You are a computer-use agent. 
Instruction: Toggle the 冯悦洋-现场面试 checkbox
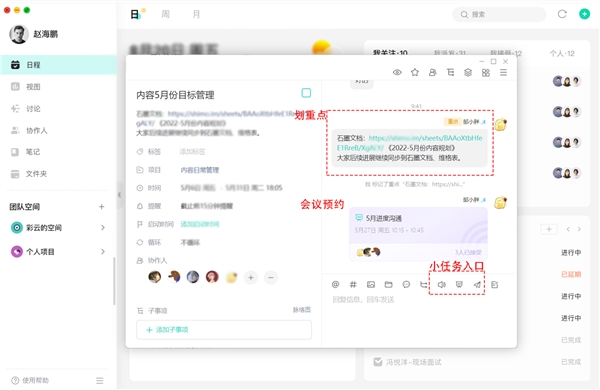click(378, 362)
